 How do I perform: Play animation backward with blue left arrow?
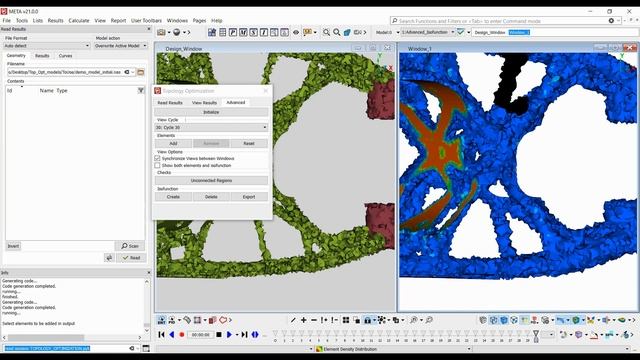172,335
